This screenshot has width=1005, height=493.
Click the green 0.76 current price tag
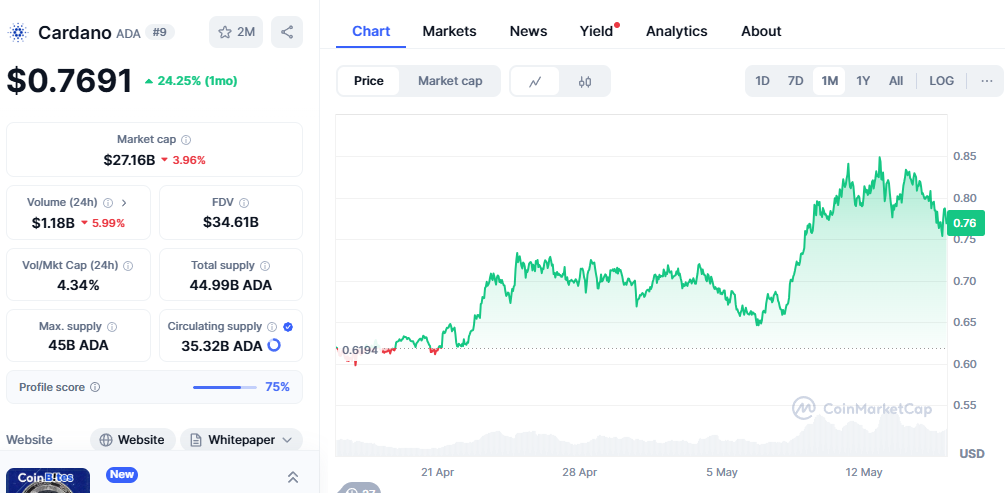[x=965, y=224]
